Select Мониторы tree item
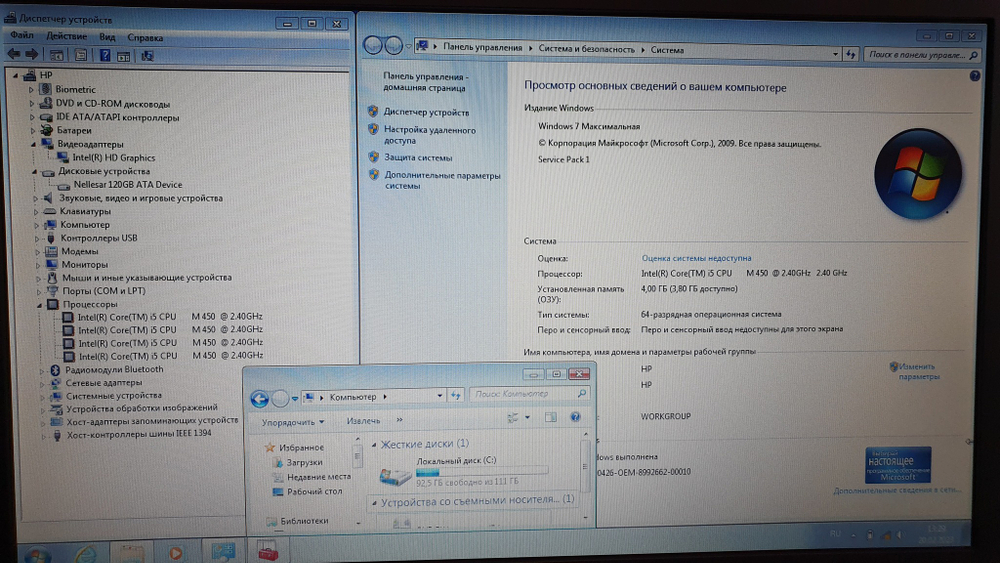 85,265
